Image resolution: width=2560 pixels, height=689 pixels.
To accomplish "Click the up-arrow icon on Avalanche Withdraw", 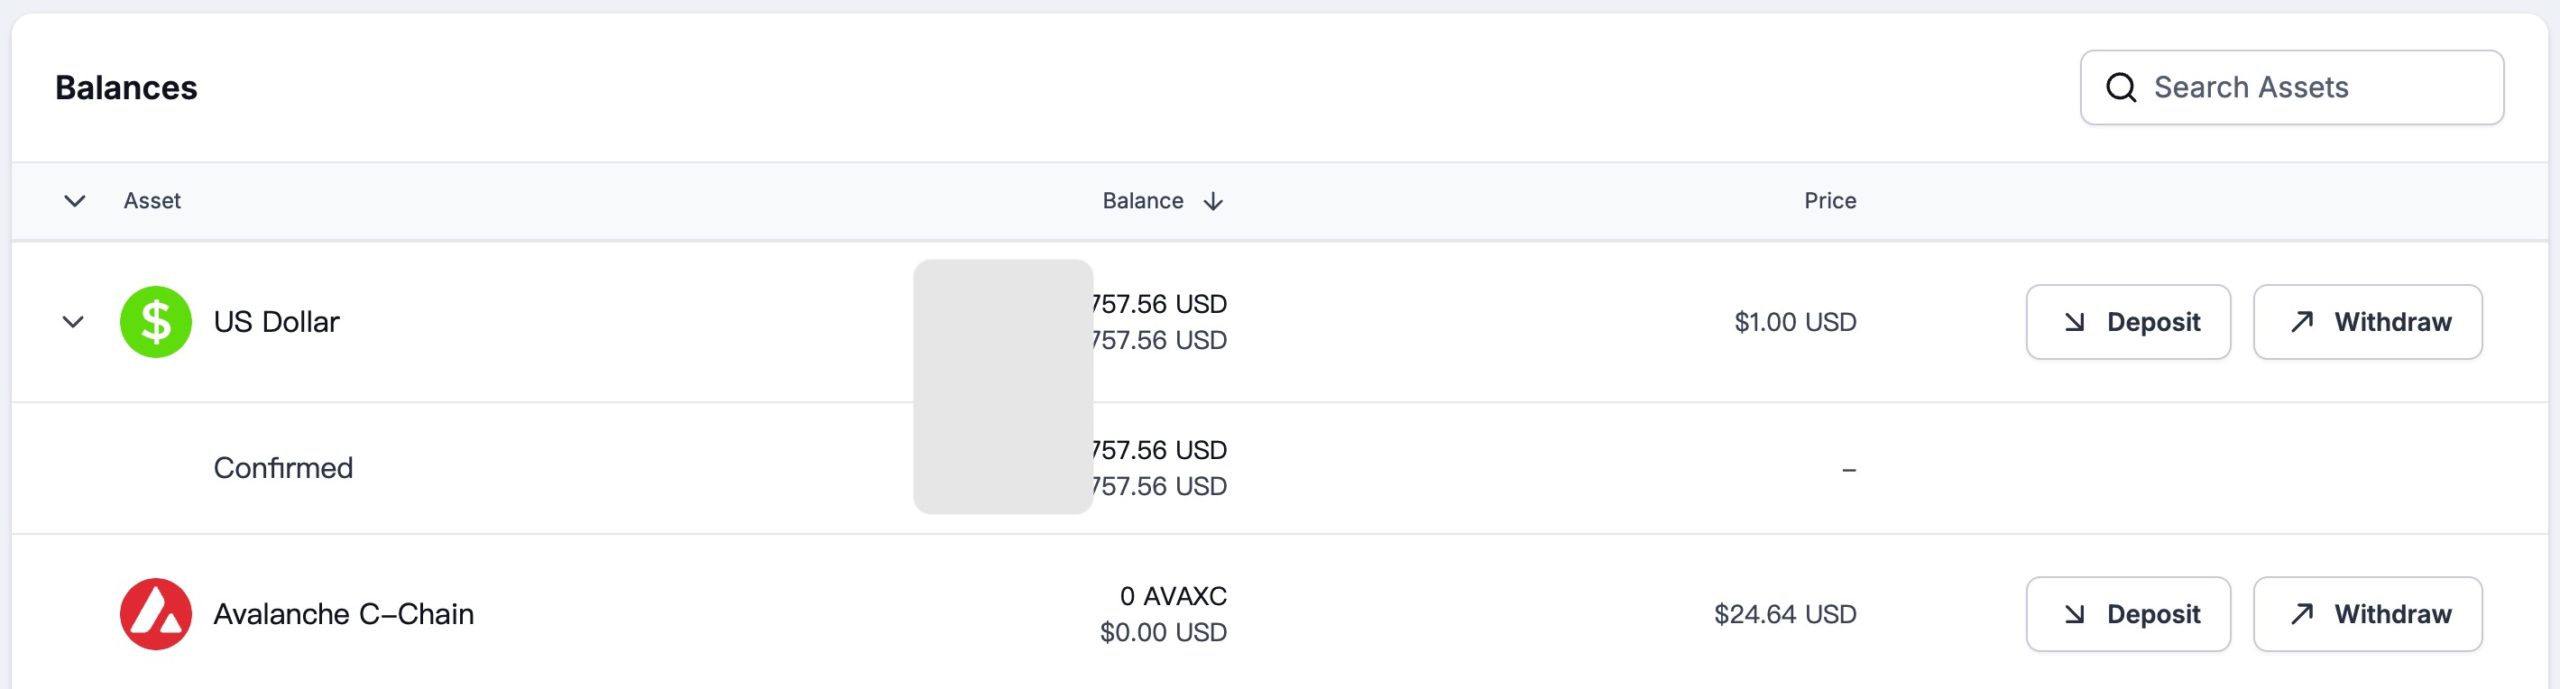I will tap(2302, 614).
